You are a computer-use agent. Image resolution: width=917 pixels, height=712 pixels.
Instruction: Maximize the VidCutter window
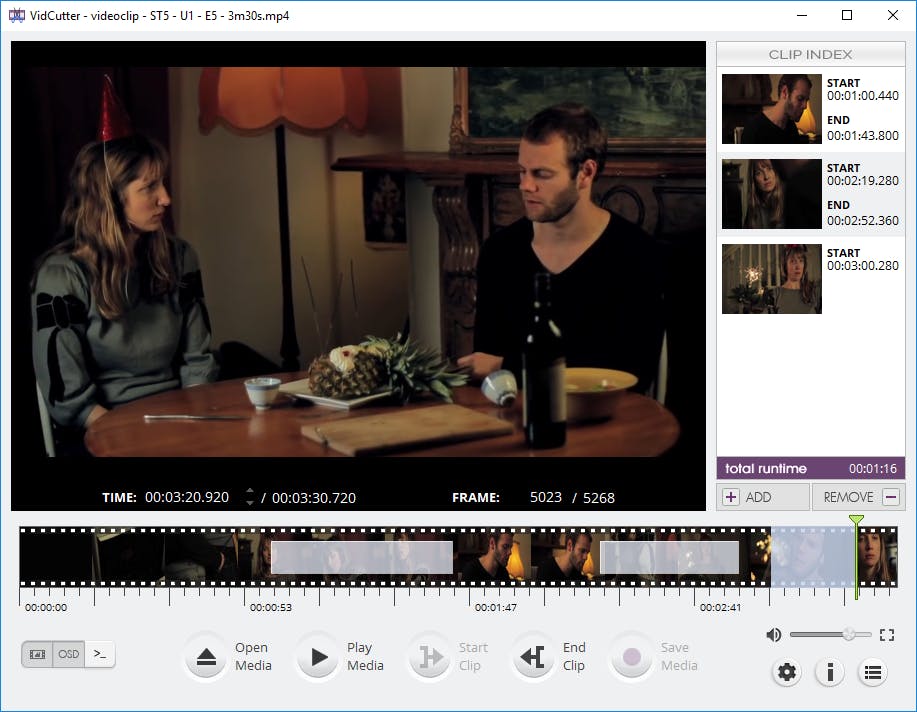[x=847, y=15]
